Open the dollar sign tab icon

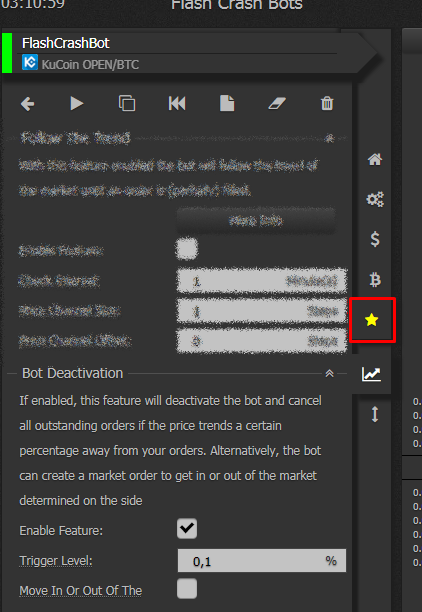[x=375, y=239]
